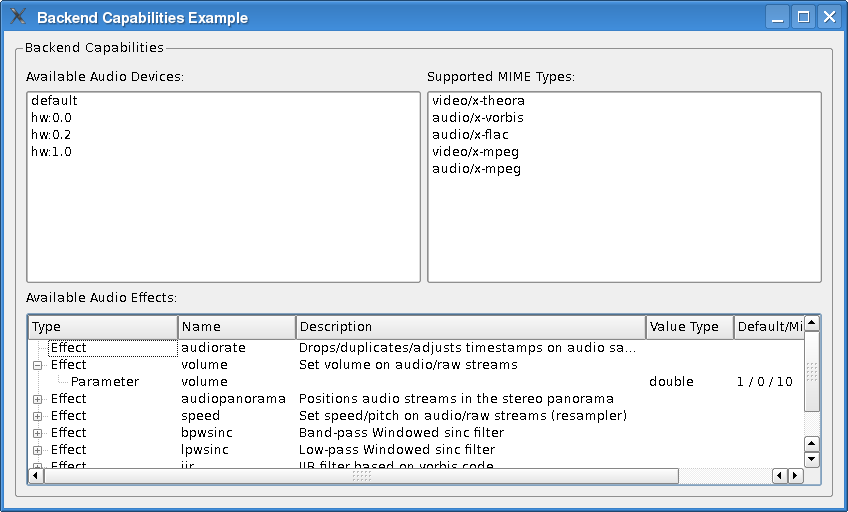Expand the bpwsinc effect row

[38, 433]
